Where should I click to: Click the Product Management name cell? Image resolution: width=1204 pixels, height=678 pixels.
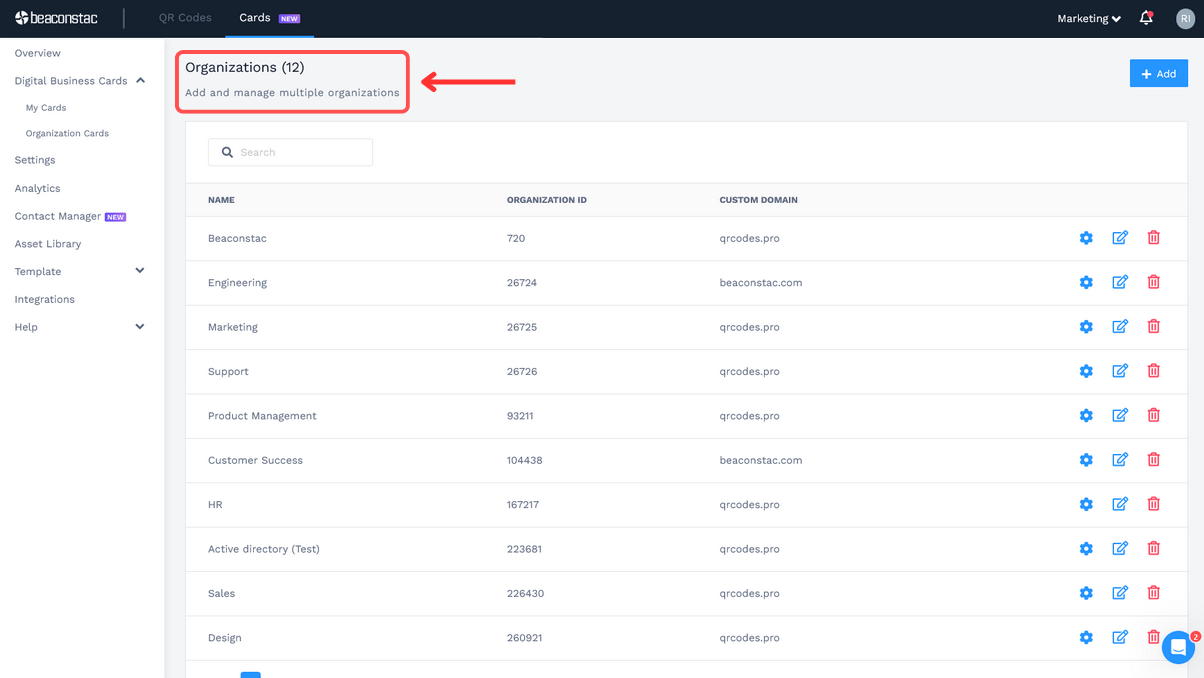[262, 416]
